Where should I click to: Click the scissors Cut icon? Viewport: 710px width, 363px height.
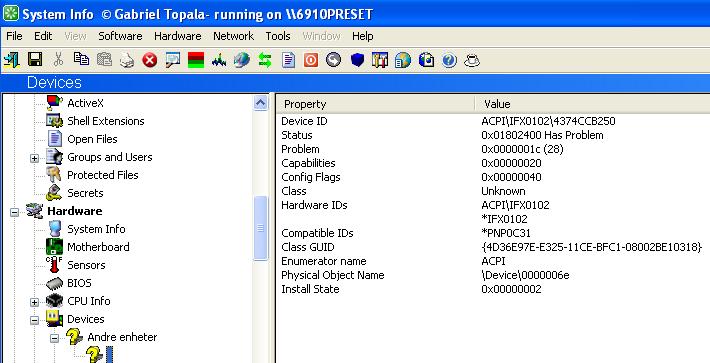[x=58, y=60]
